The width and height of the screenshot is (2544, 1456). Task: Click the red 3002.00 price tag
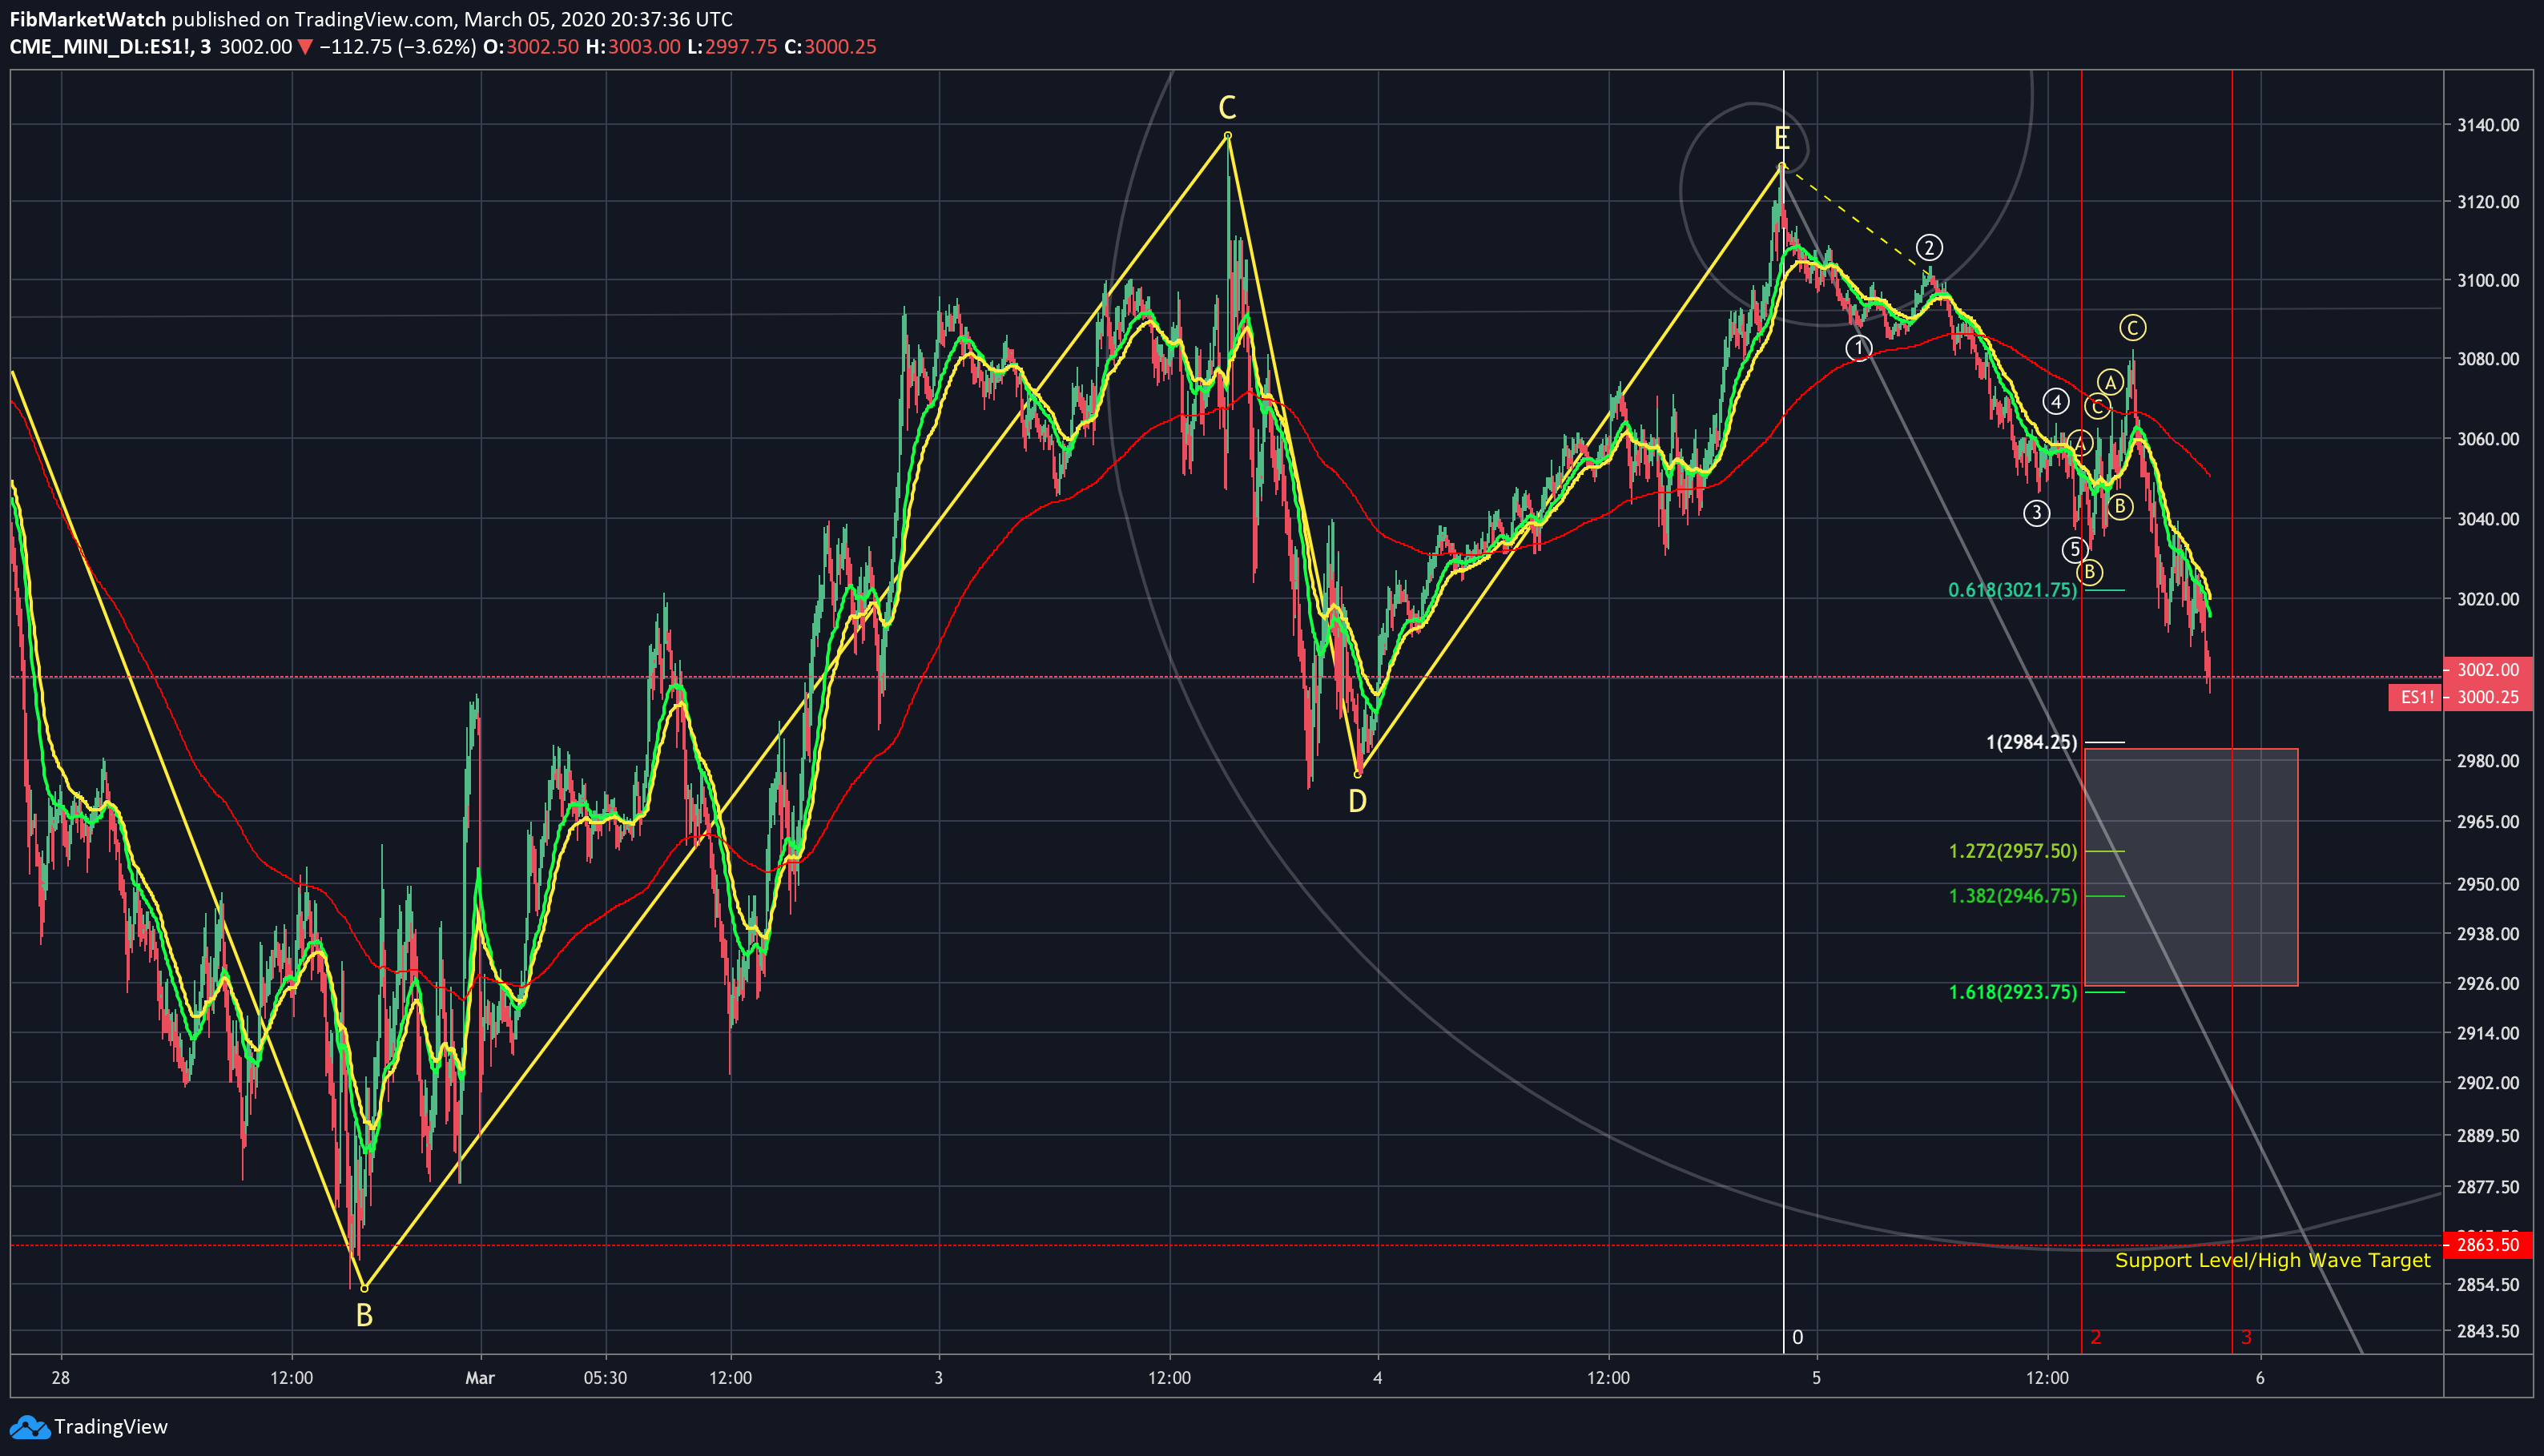[x=2488, y=670]
